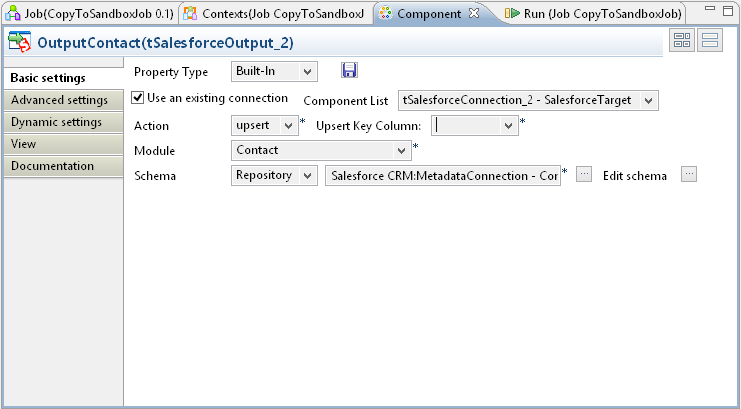
Task: Open the Schema type dropdown set to Repository
Action: [275, 175]
